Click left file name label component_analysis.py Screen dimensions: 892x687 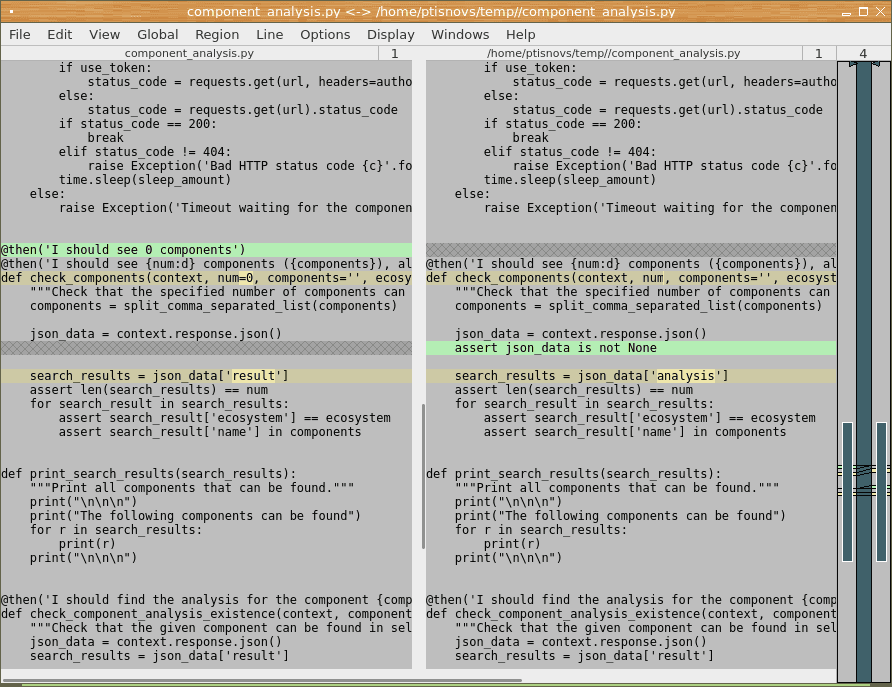(189, 53)
